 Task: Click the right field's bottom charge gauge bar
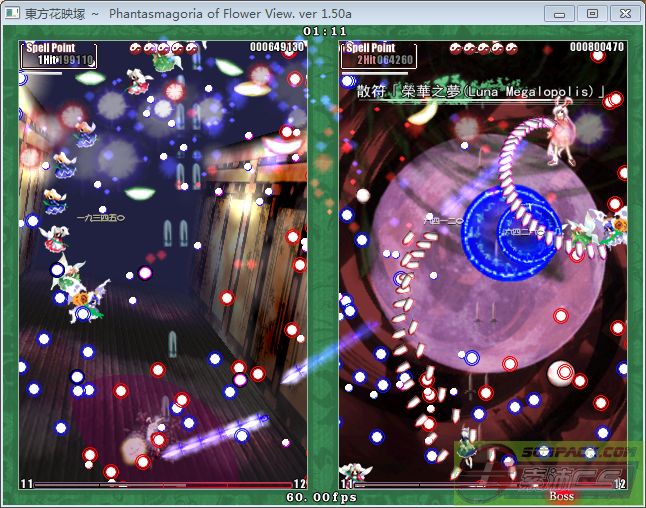point(483,485)
